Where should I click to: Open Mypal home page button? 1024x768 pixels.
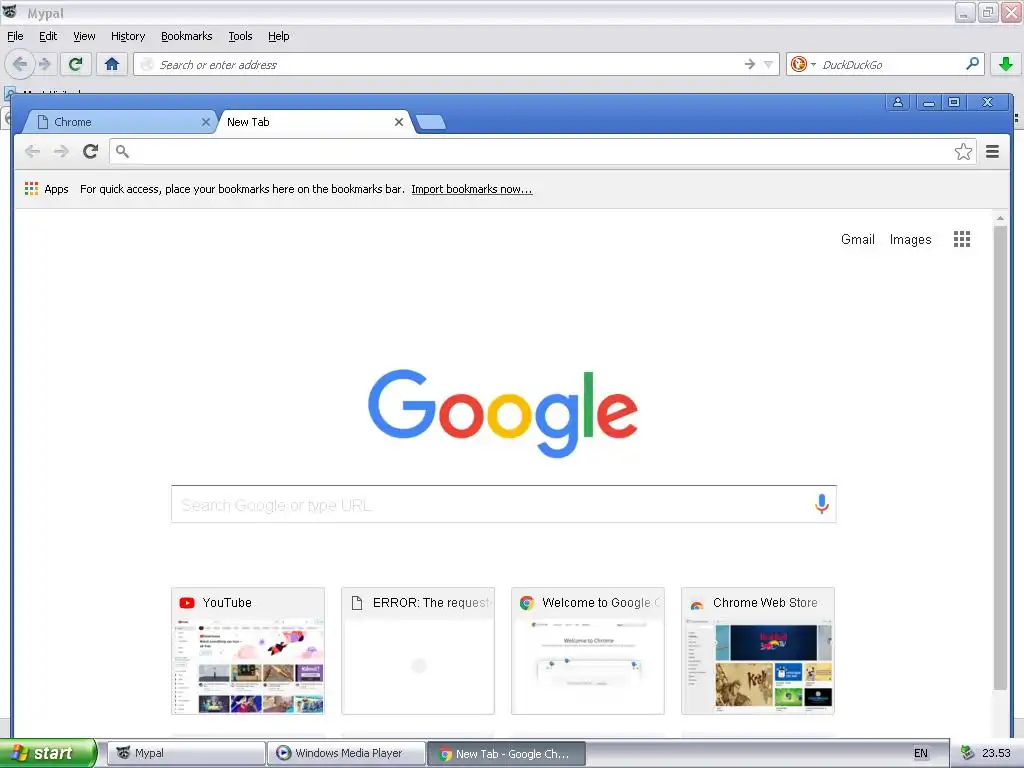[112, 64]
